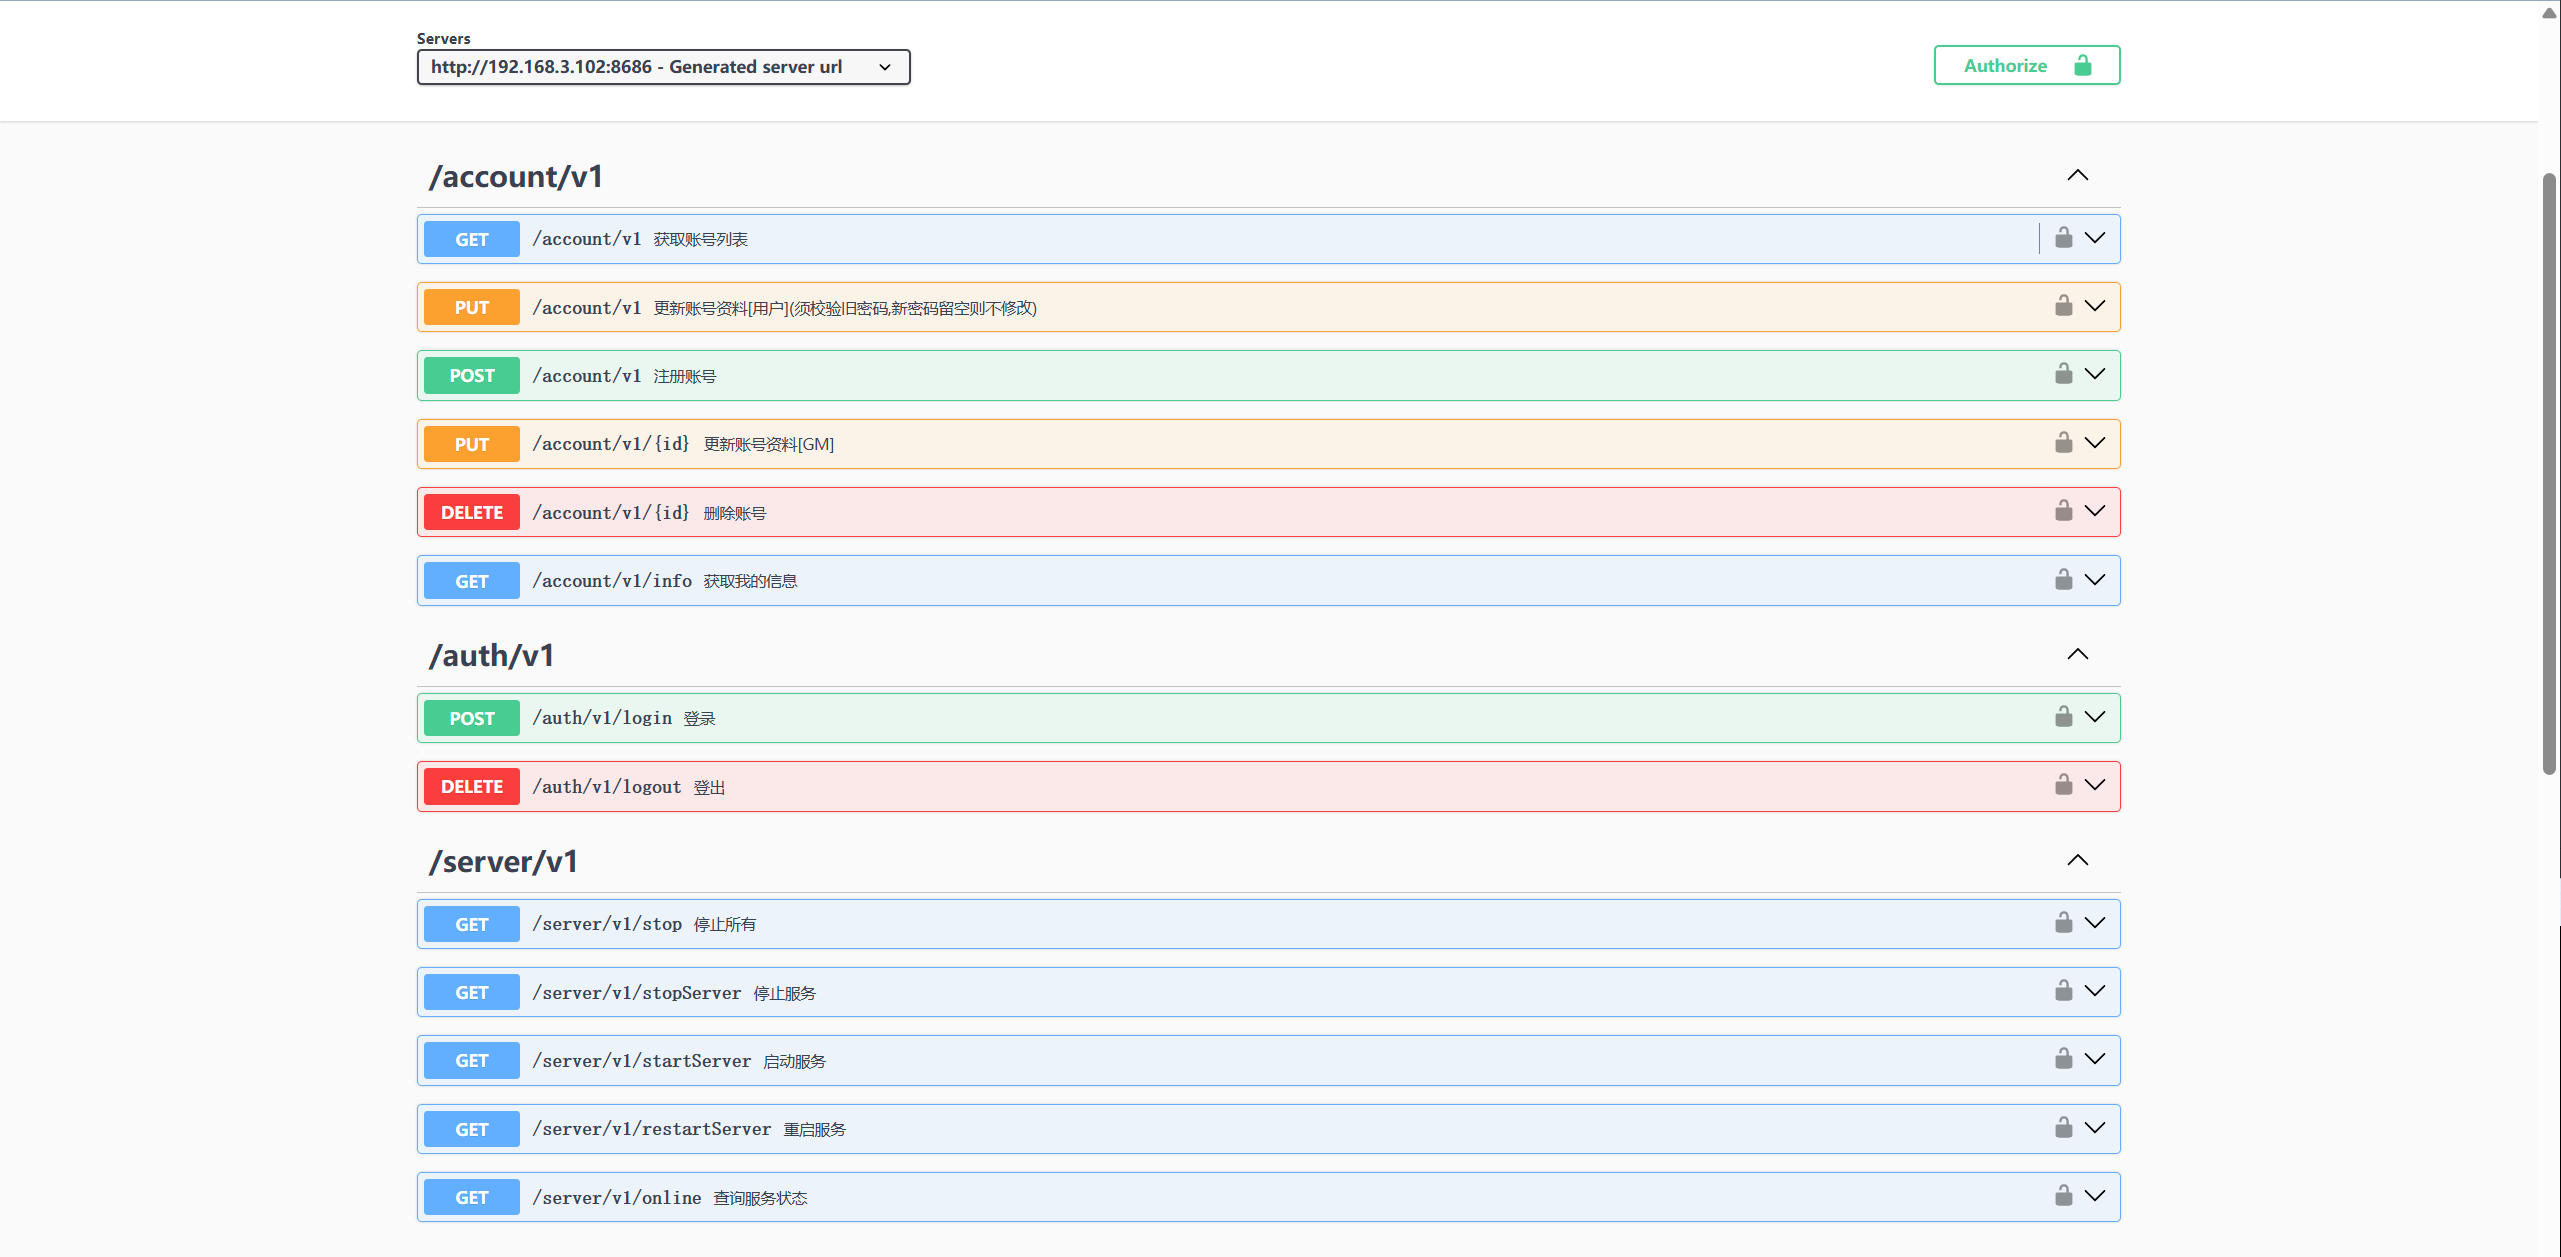Click lock icon on /account/v1/info row
The image size is (2561, 1257).
(2063, 580)
